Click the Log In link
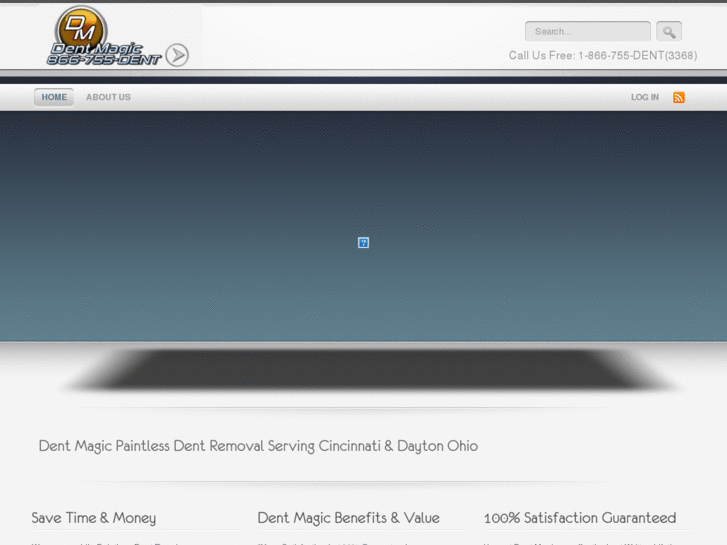 coord(645,97)
